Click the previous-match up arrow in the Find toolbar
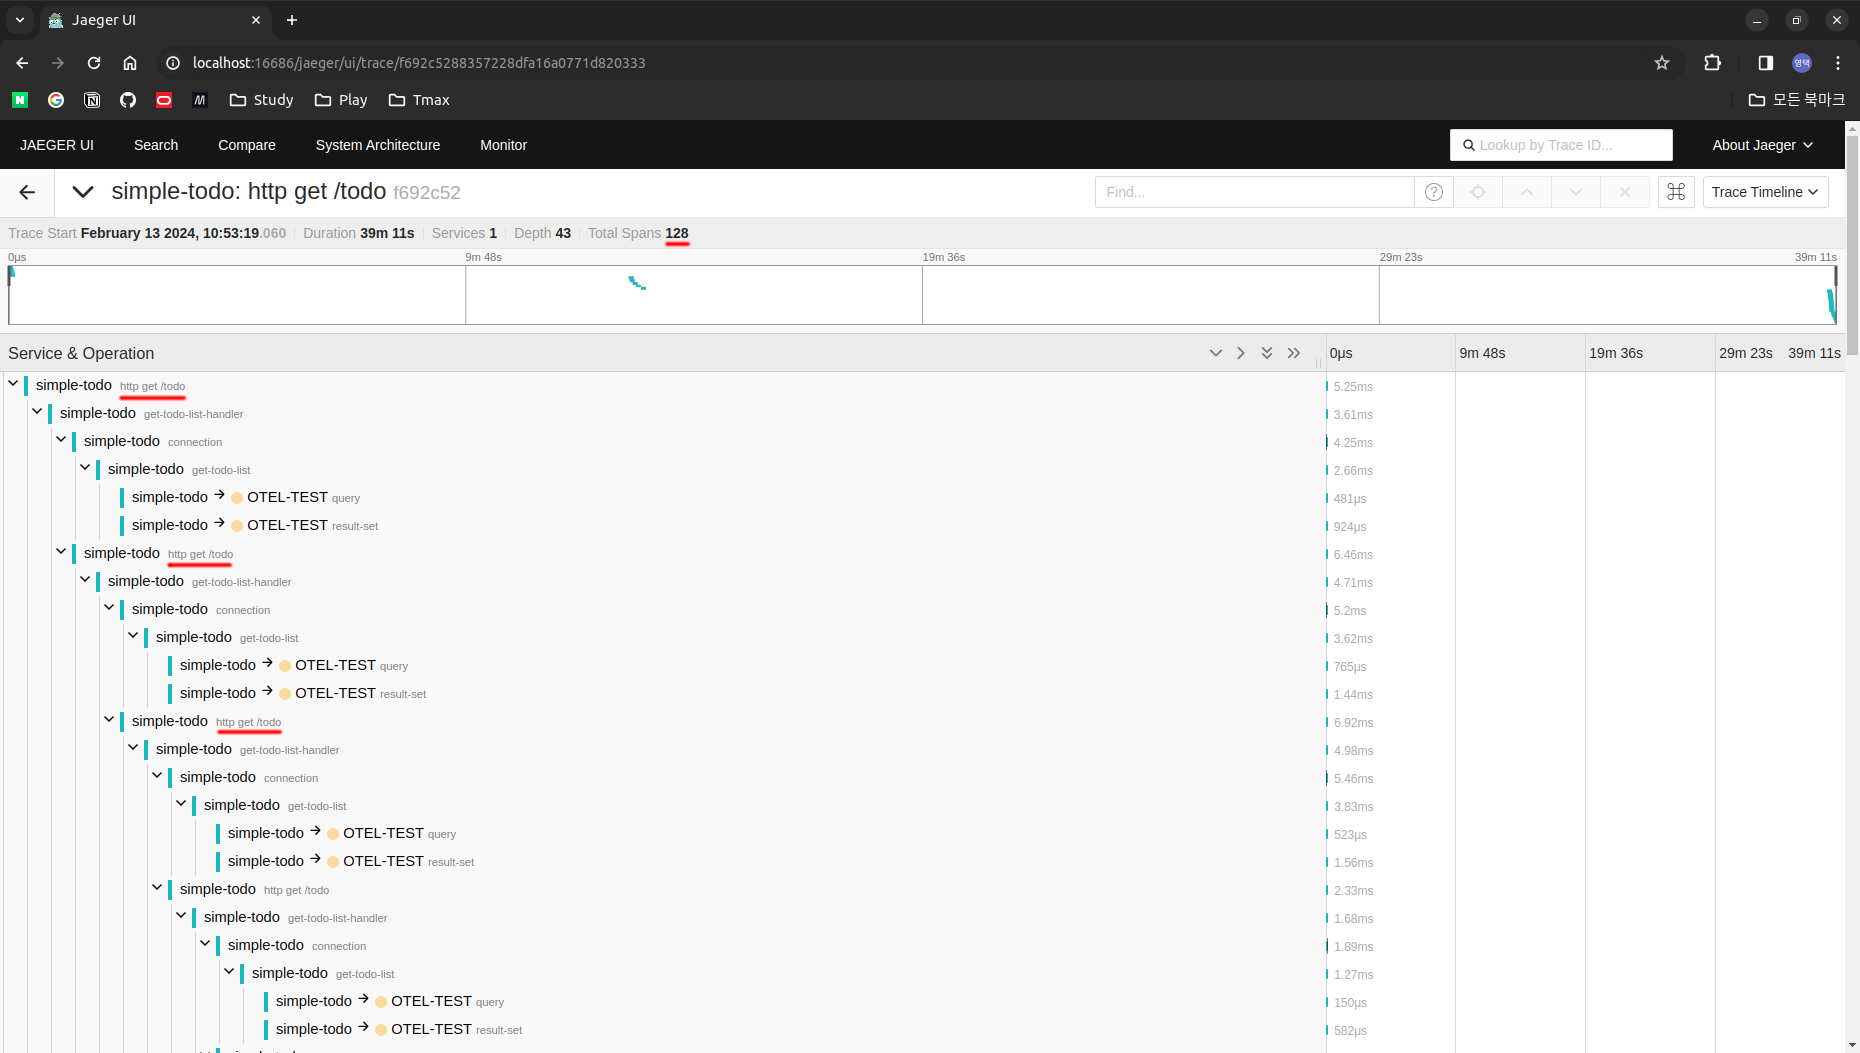 click(1527, 192)
